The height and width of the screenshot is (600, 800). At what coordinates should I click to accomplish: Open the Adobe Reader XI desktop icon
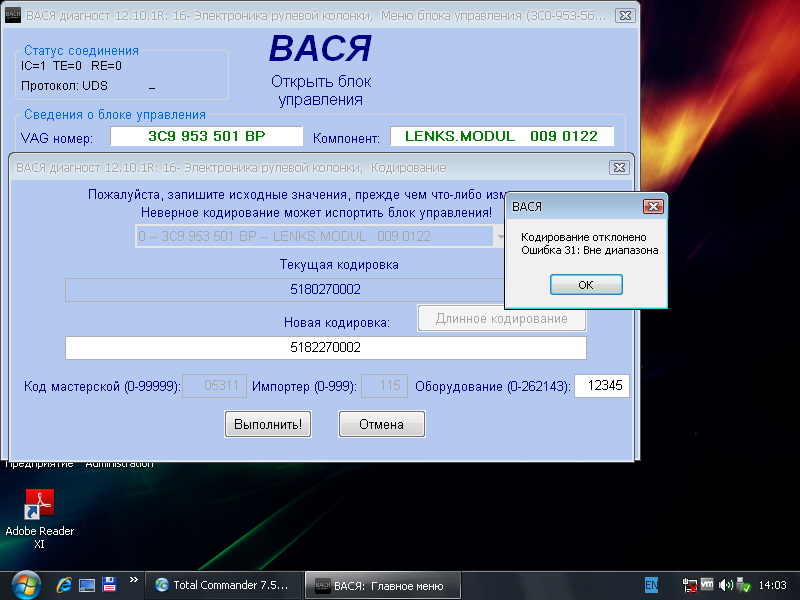click(x=39, y=501)
